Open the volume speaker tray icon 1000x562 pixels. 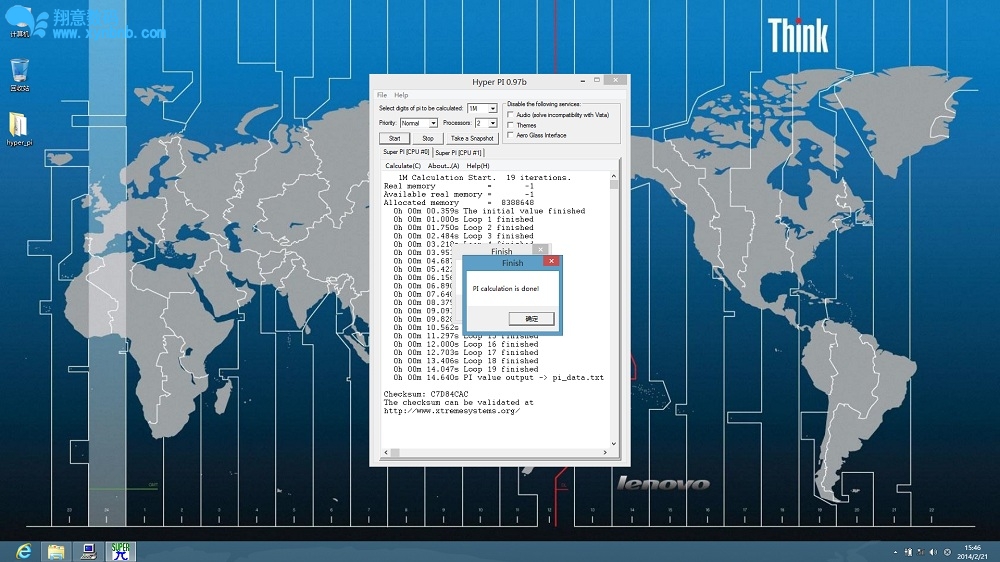point(934,552)
